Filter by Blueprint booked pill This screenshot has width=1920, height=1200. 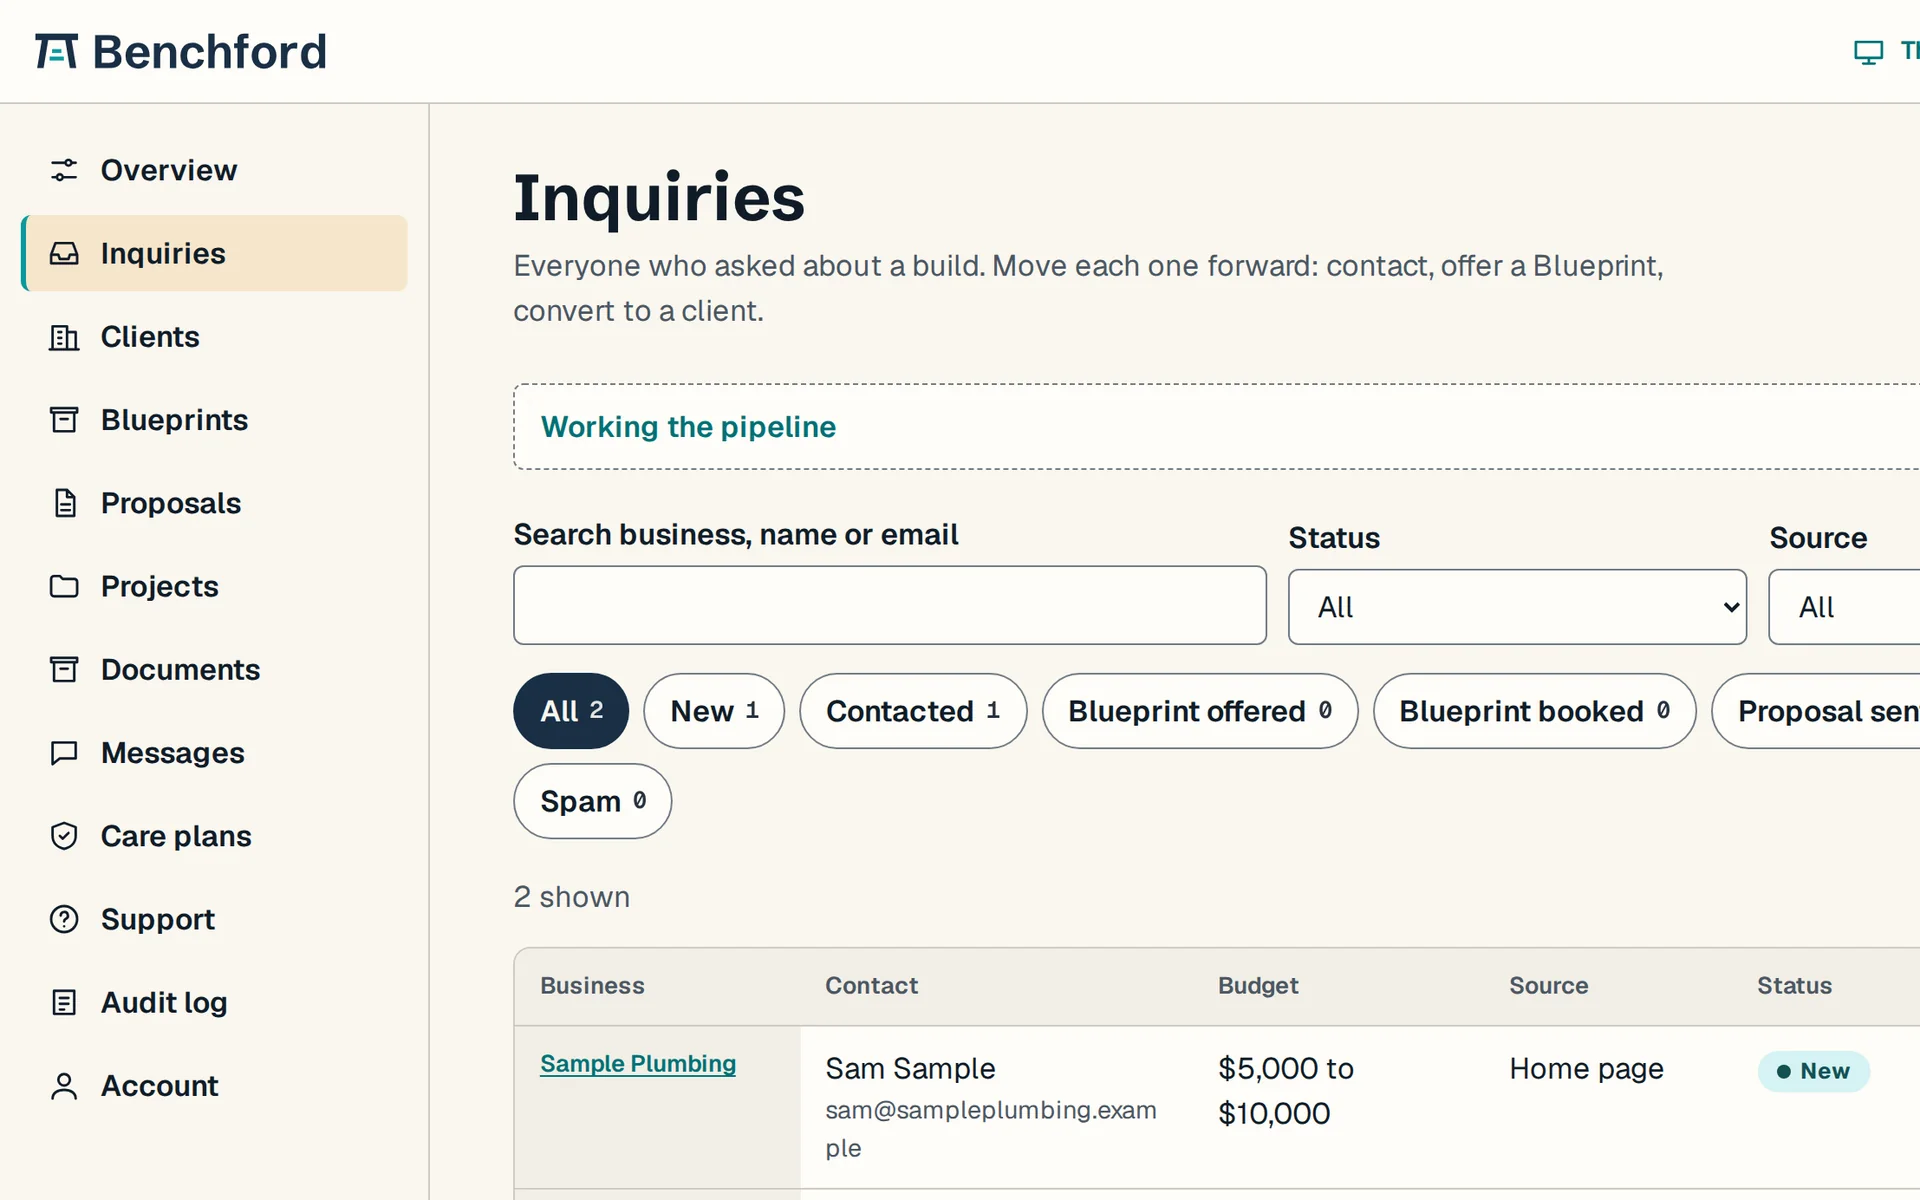(x=1535, y=711)
